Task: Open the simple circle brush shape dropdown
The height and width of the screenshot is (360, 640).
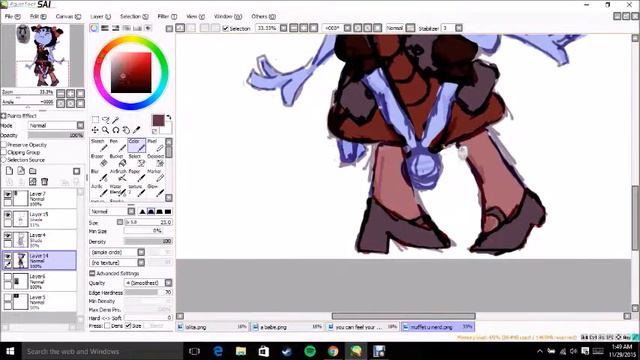Action: click(x=117, y=252)
